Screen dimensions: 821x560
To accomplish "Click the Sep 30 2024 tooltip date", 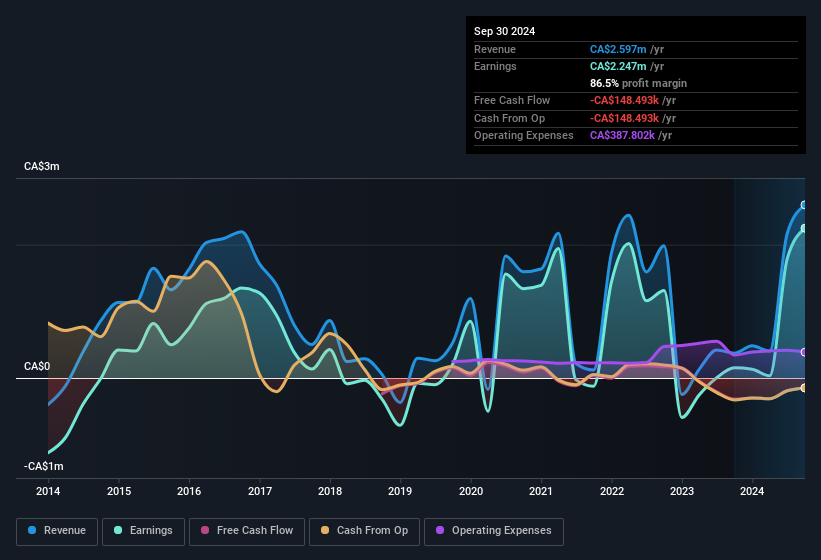I will (x=505, y=31).
